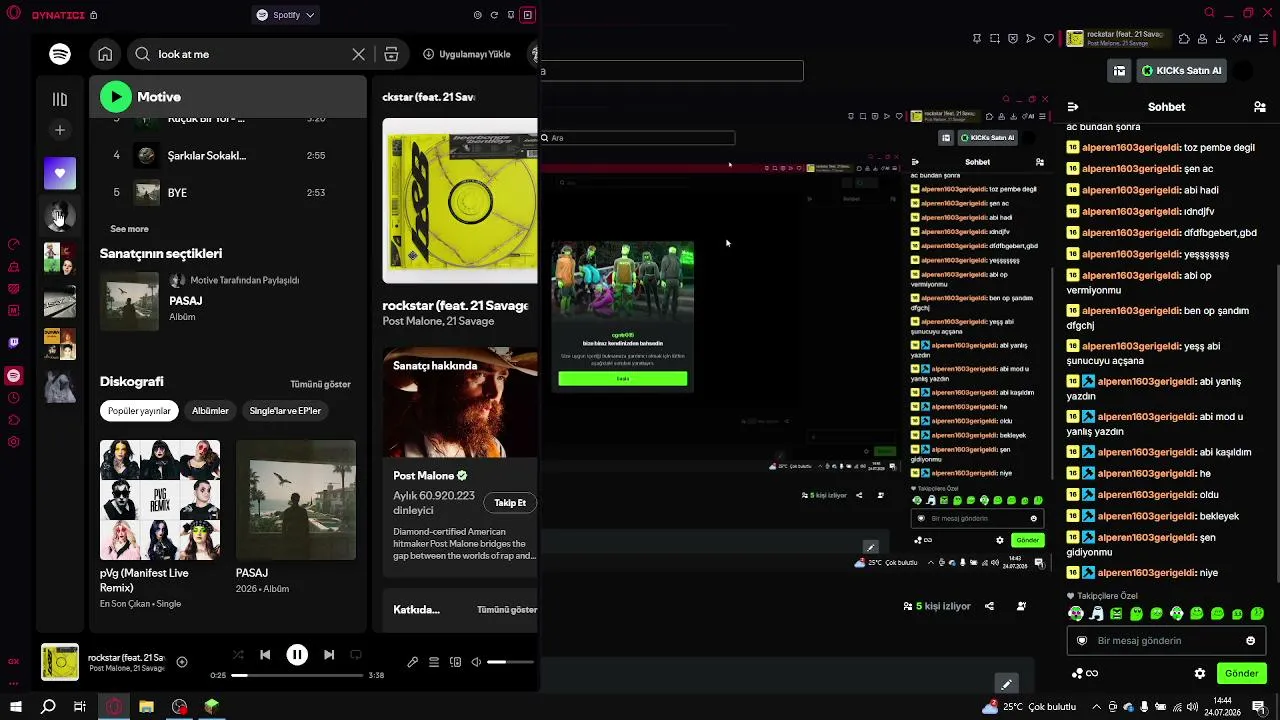Open the play queue icon

click(x=434, y=662)
